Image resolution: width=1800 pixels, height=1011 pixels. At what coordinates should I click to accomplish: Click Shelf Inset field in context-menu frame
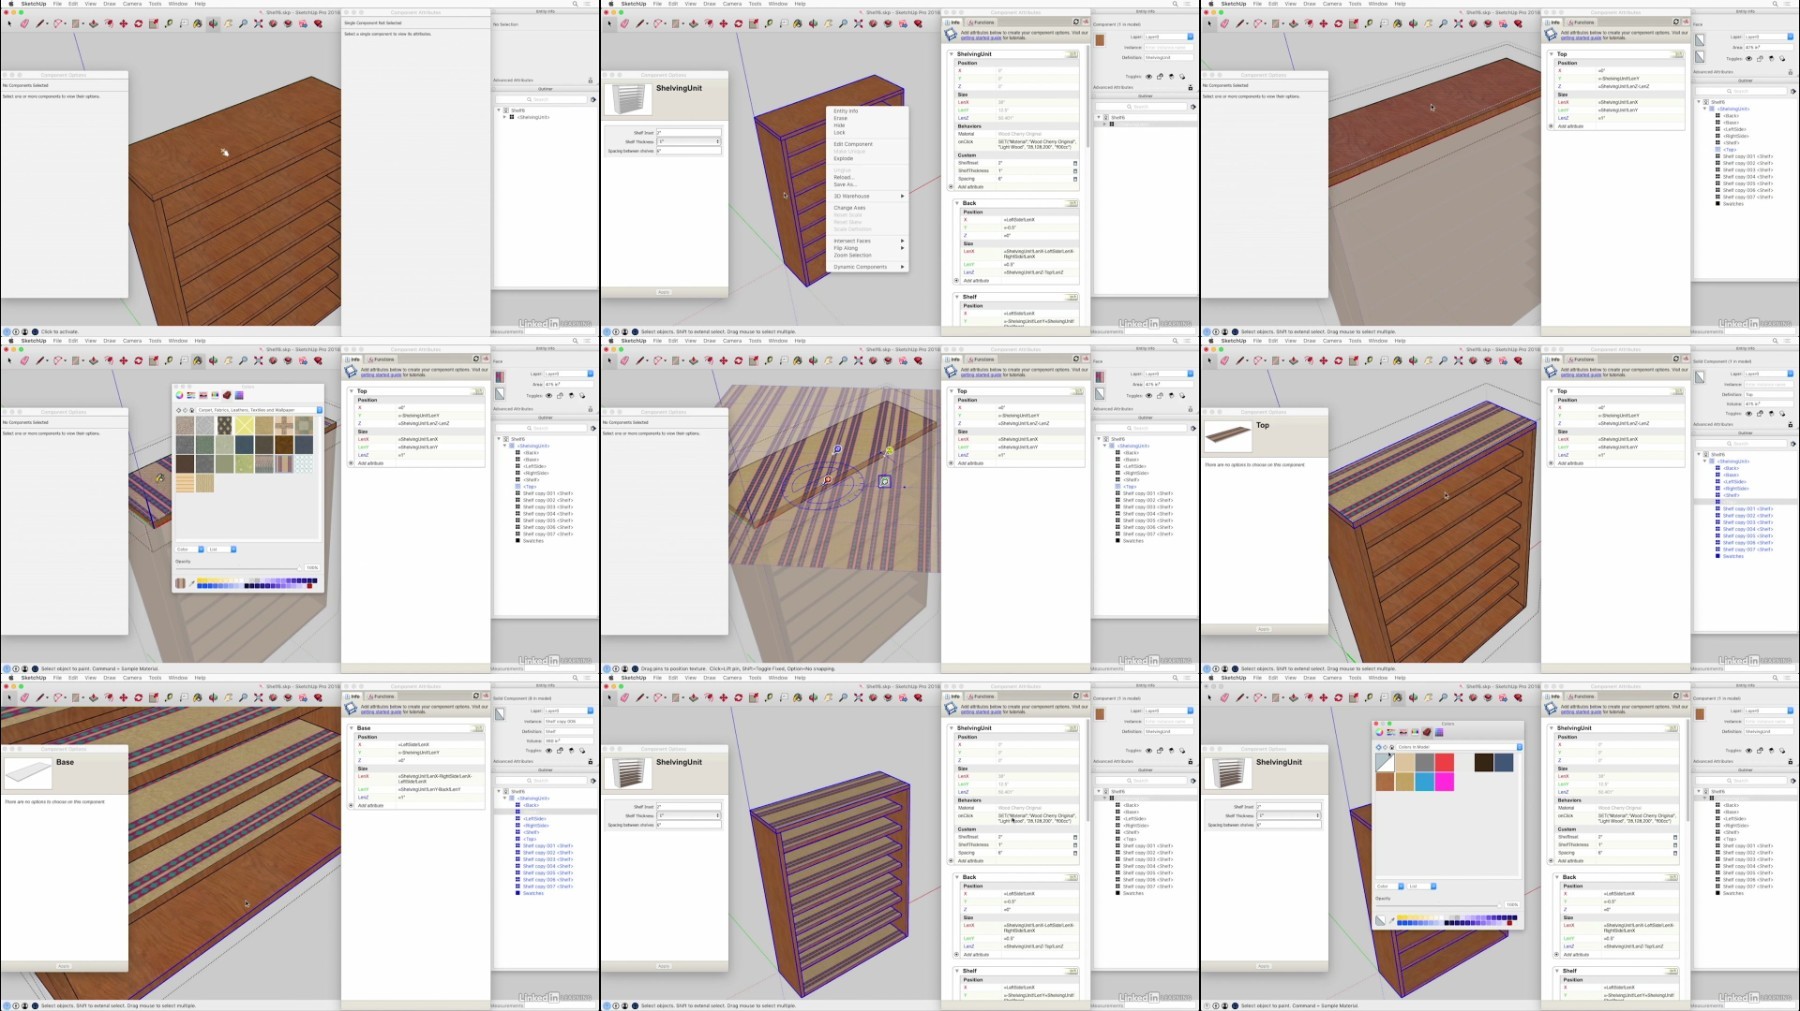[x=688, y=133]
